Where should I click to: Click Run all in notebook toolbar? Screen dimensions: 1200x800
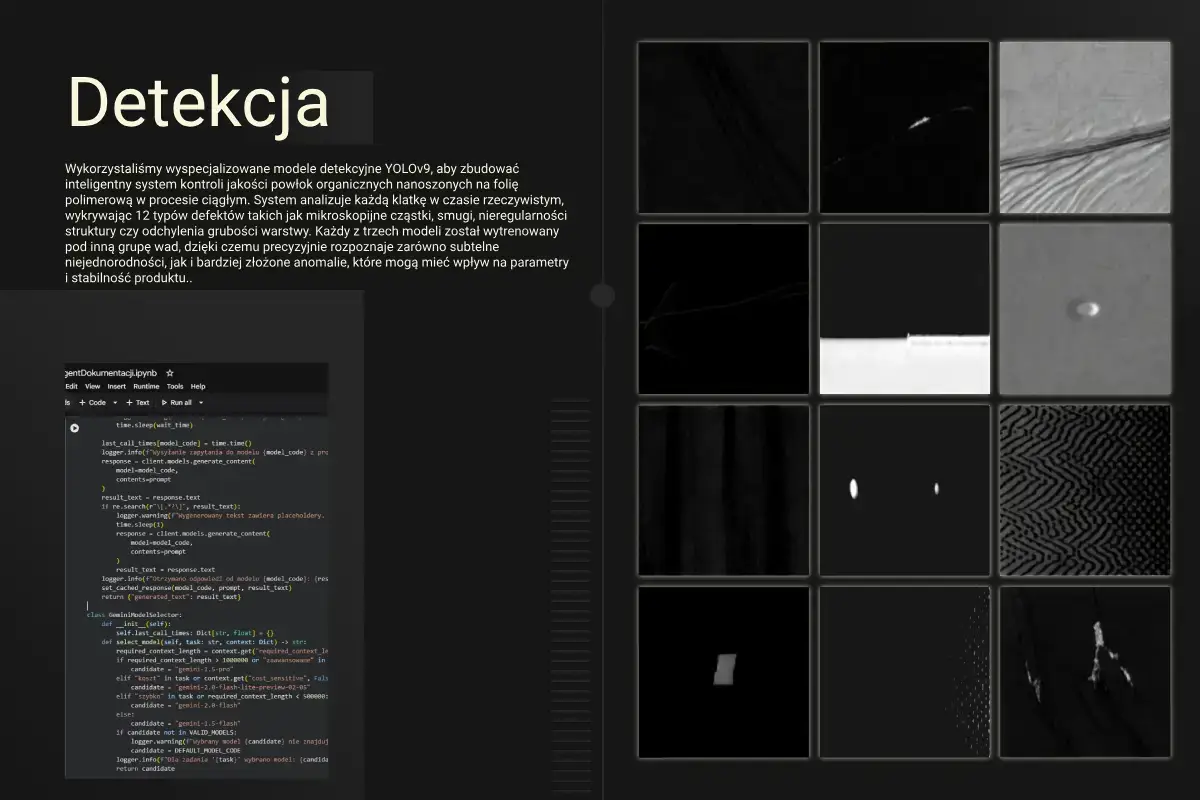(x=180, y=402)
